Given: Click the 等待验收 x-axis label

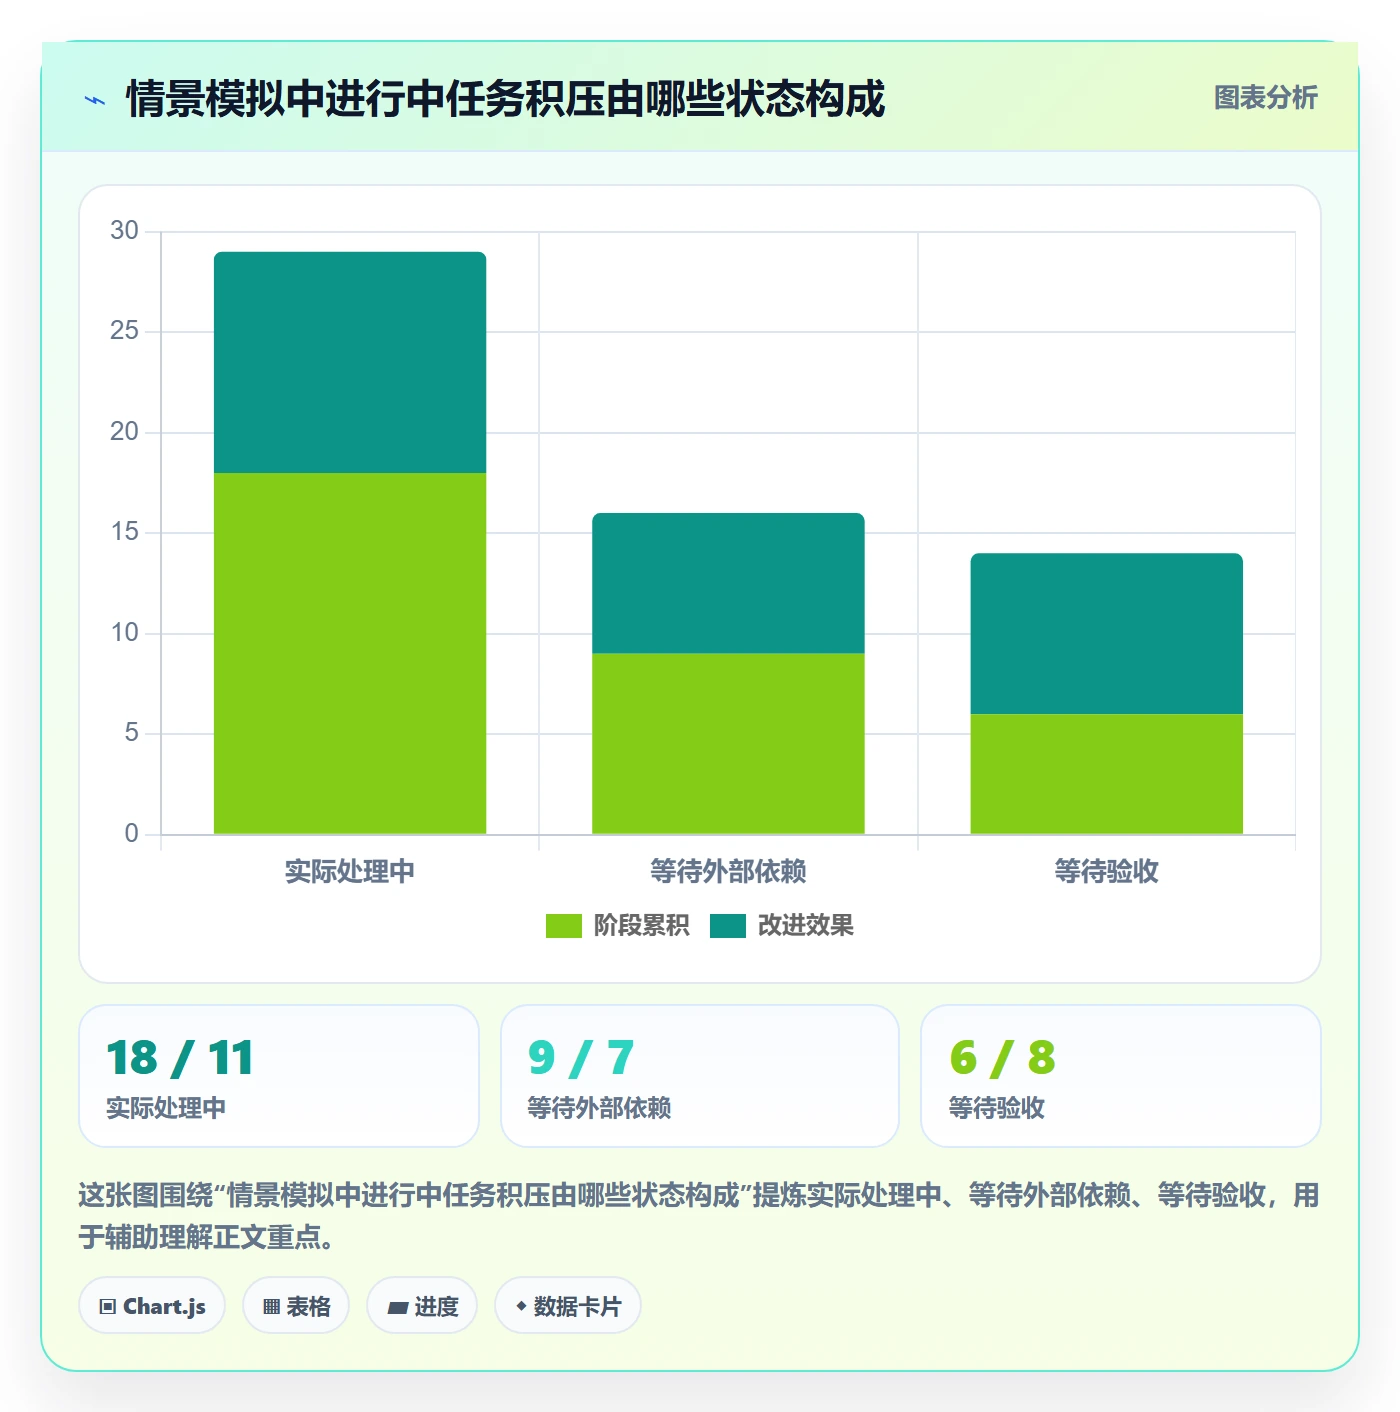Looking at the screenshot, I should 1107,872.
